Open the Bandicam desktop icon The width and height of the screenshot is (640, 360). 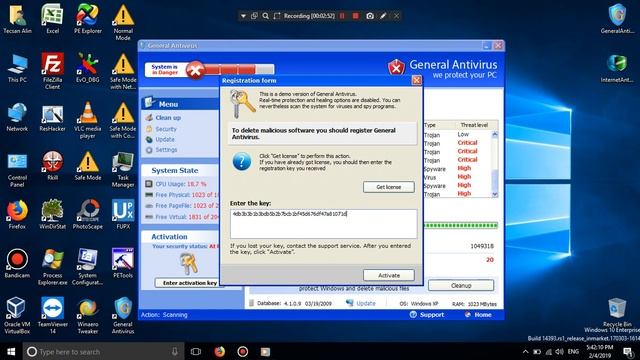coord(17,264)
